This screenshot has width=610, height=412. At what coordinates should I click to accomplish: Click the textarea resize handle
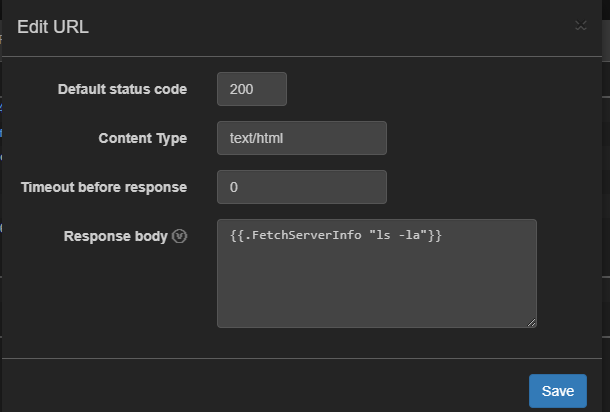[532, 322]
